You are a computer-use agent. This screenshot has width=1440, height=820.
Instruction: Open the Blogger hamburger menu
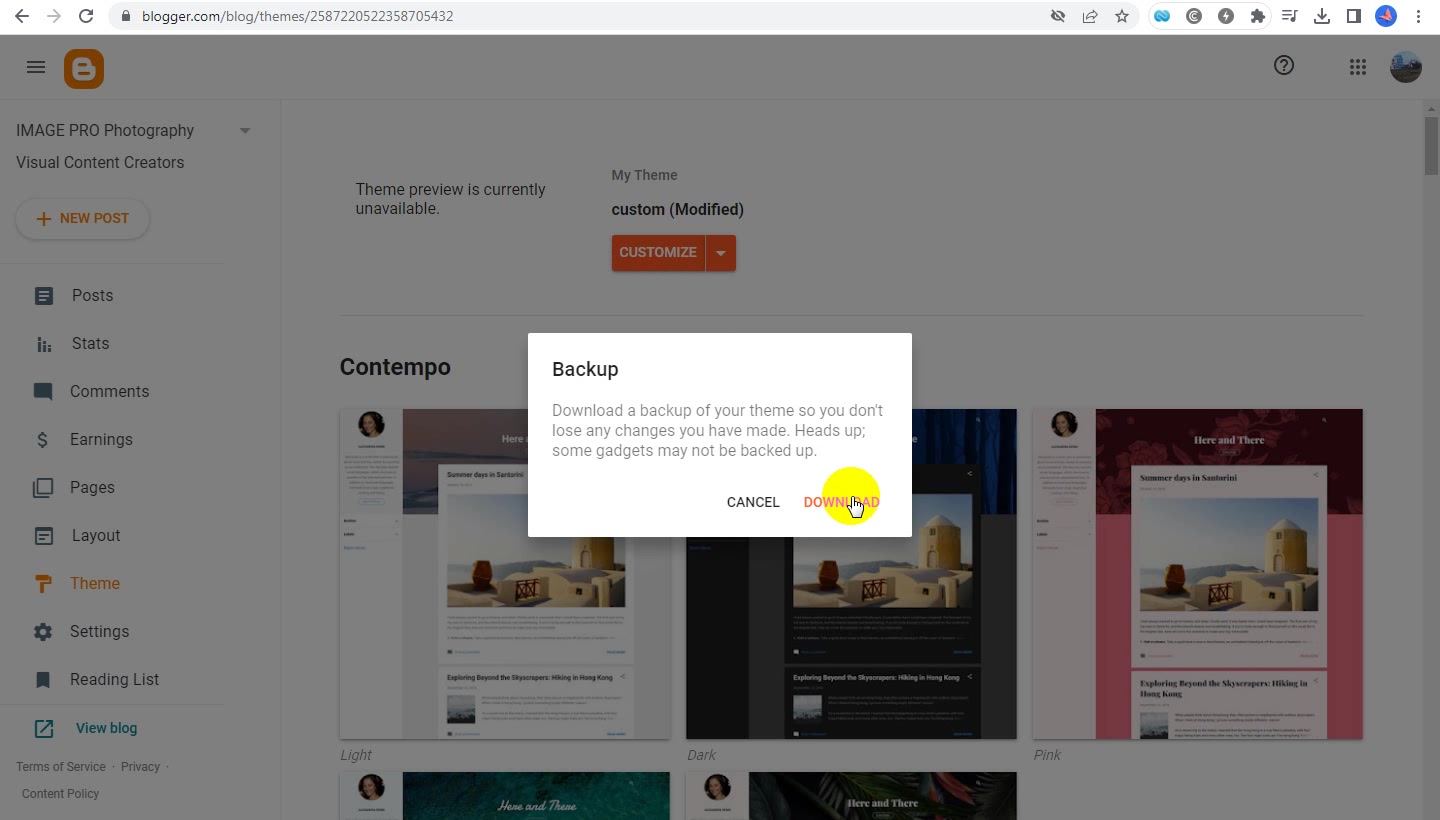click(x=36, y=67)
